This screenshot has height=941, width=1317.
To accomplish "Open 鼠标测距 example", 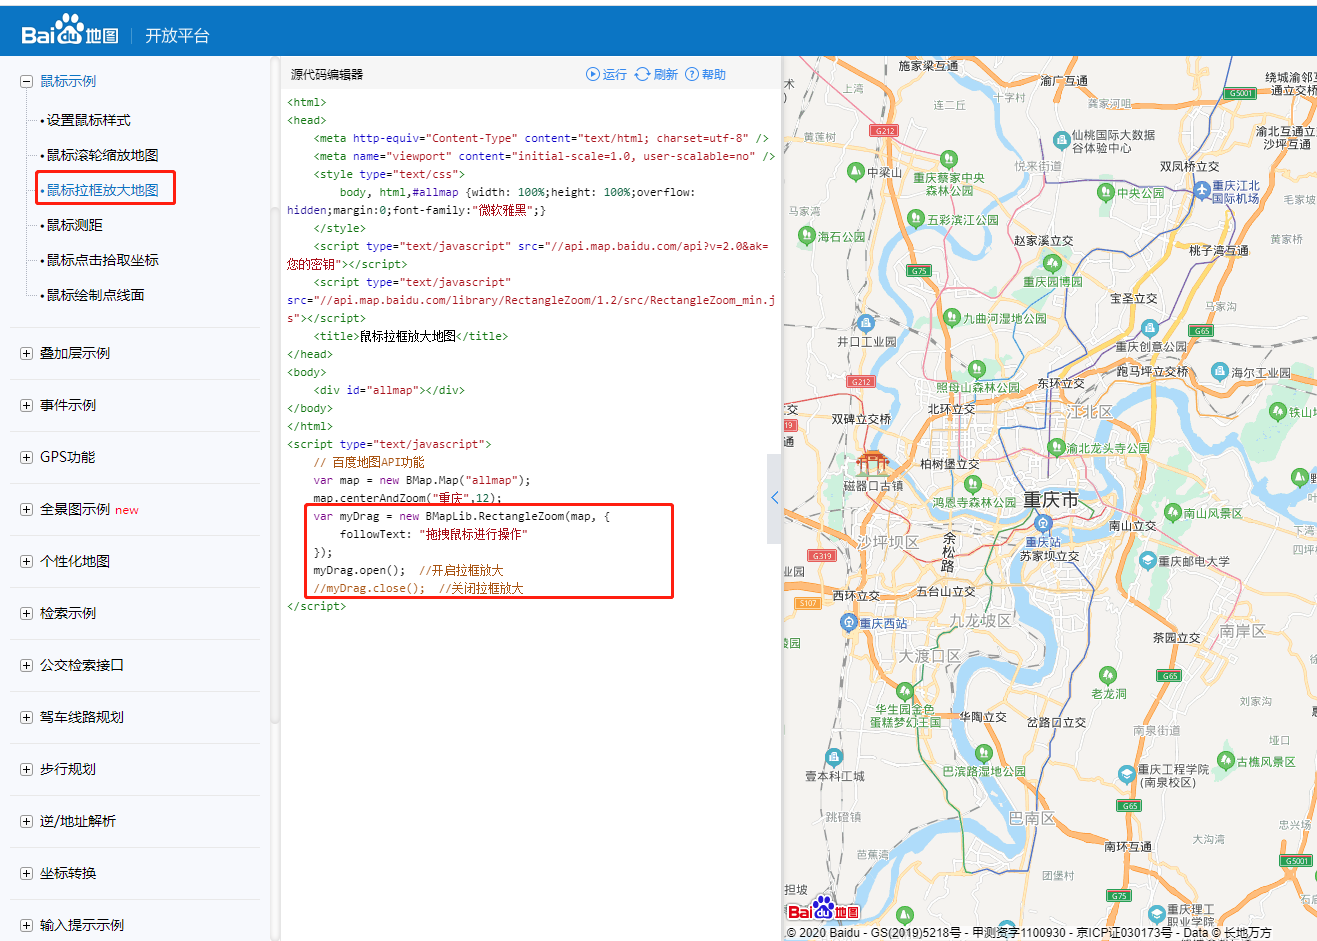I will tap(74, 225).
